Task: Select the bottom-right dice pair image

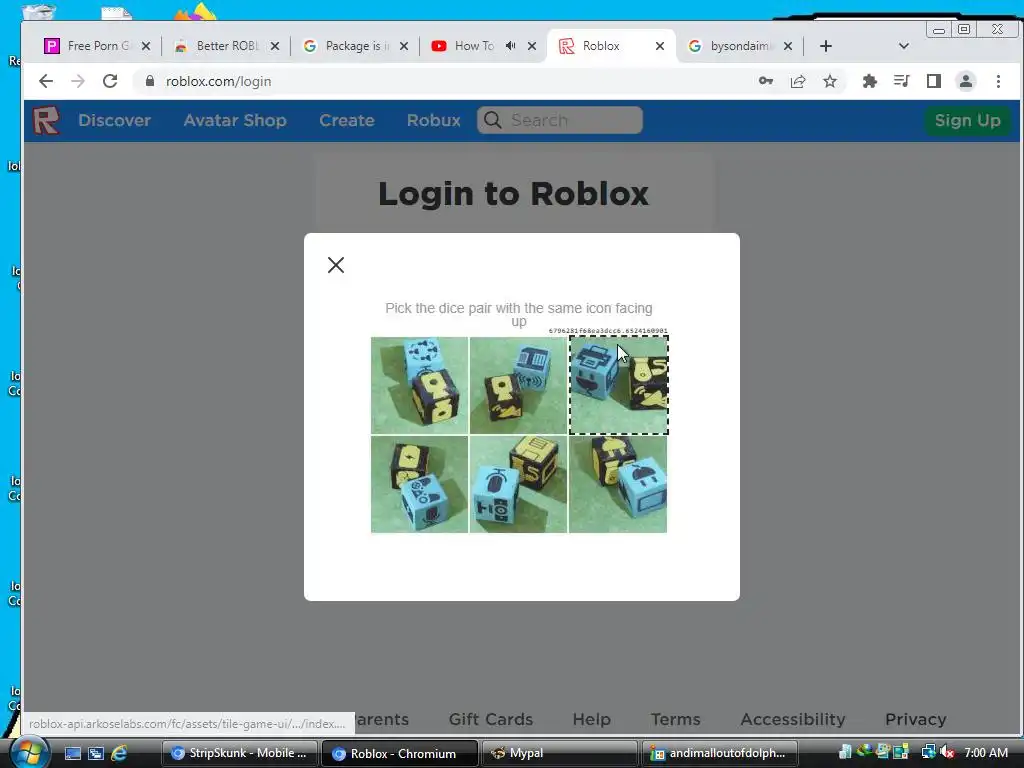Action: 618,484
